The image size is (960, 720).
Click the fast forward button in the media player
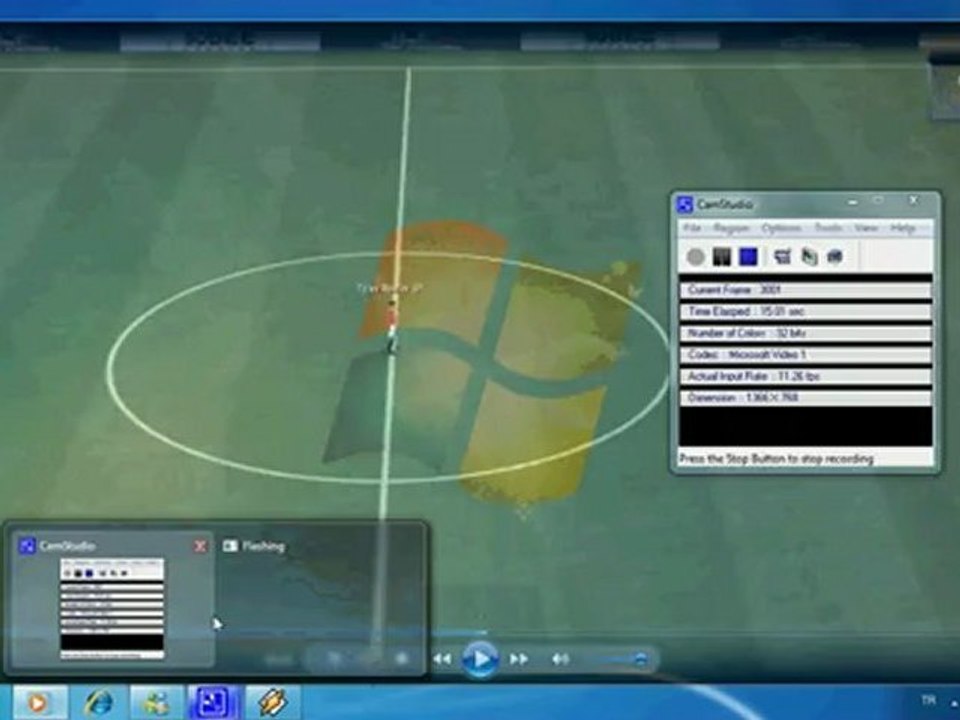(519, 659)
